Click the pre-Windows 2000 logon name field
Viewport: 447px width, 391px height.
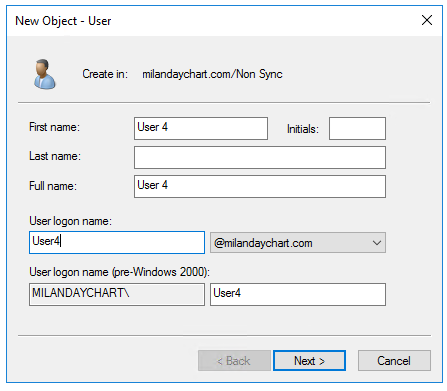tap(298, 294)
